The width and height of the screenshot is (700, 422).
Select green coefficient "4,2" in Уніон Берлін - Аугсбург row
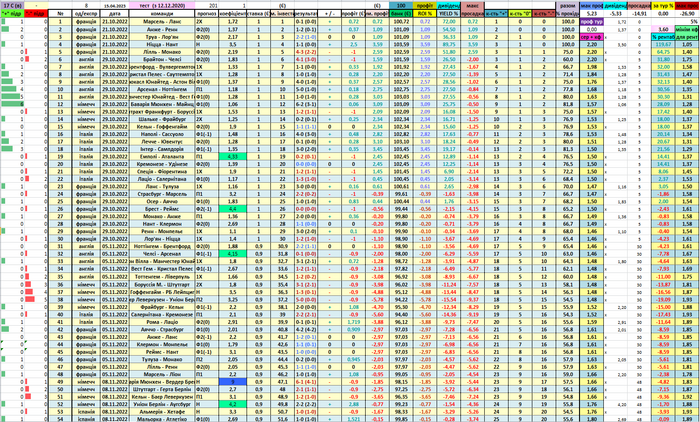233,404
